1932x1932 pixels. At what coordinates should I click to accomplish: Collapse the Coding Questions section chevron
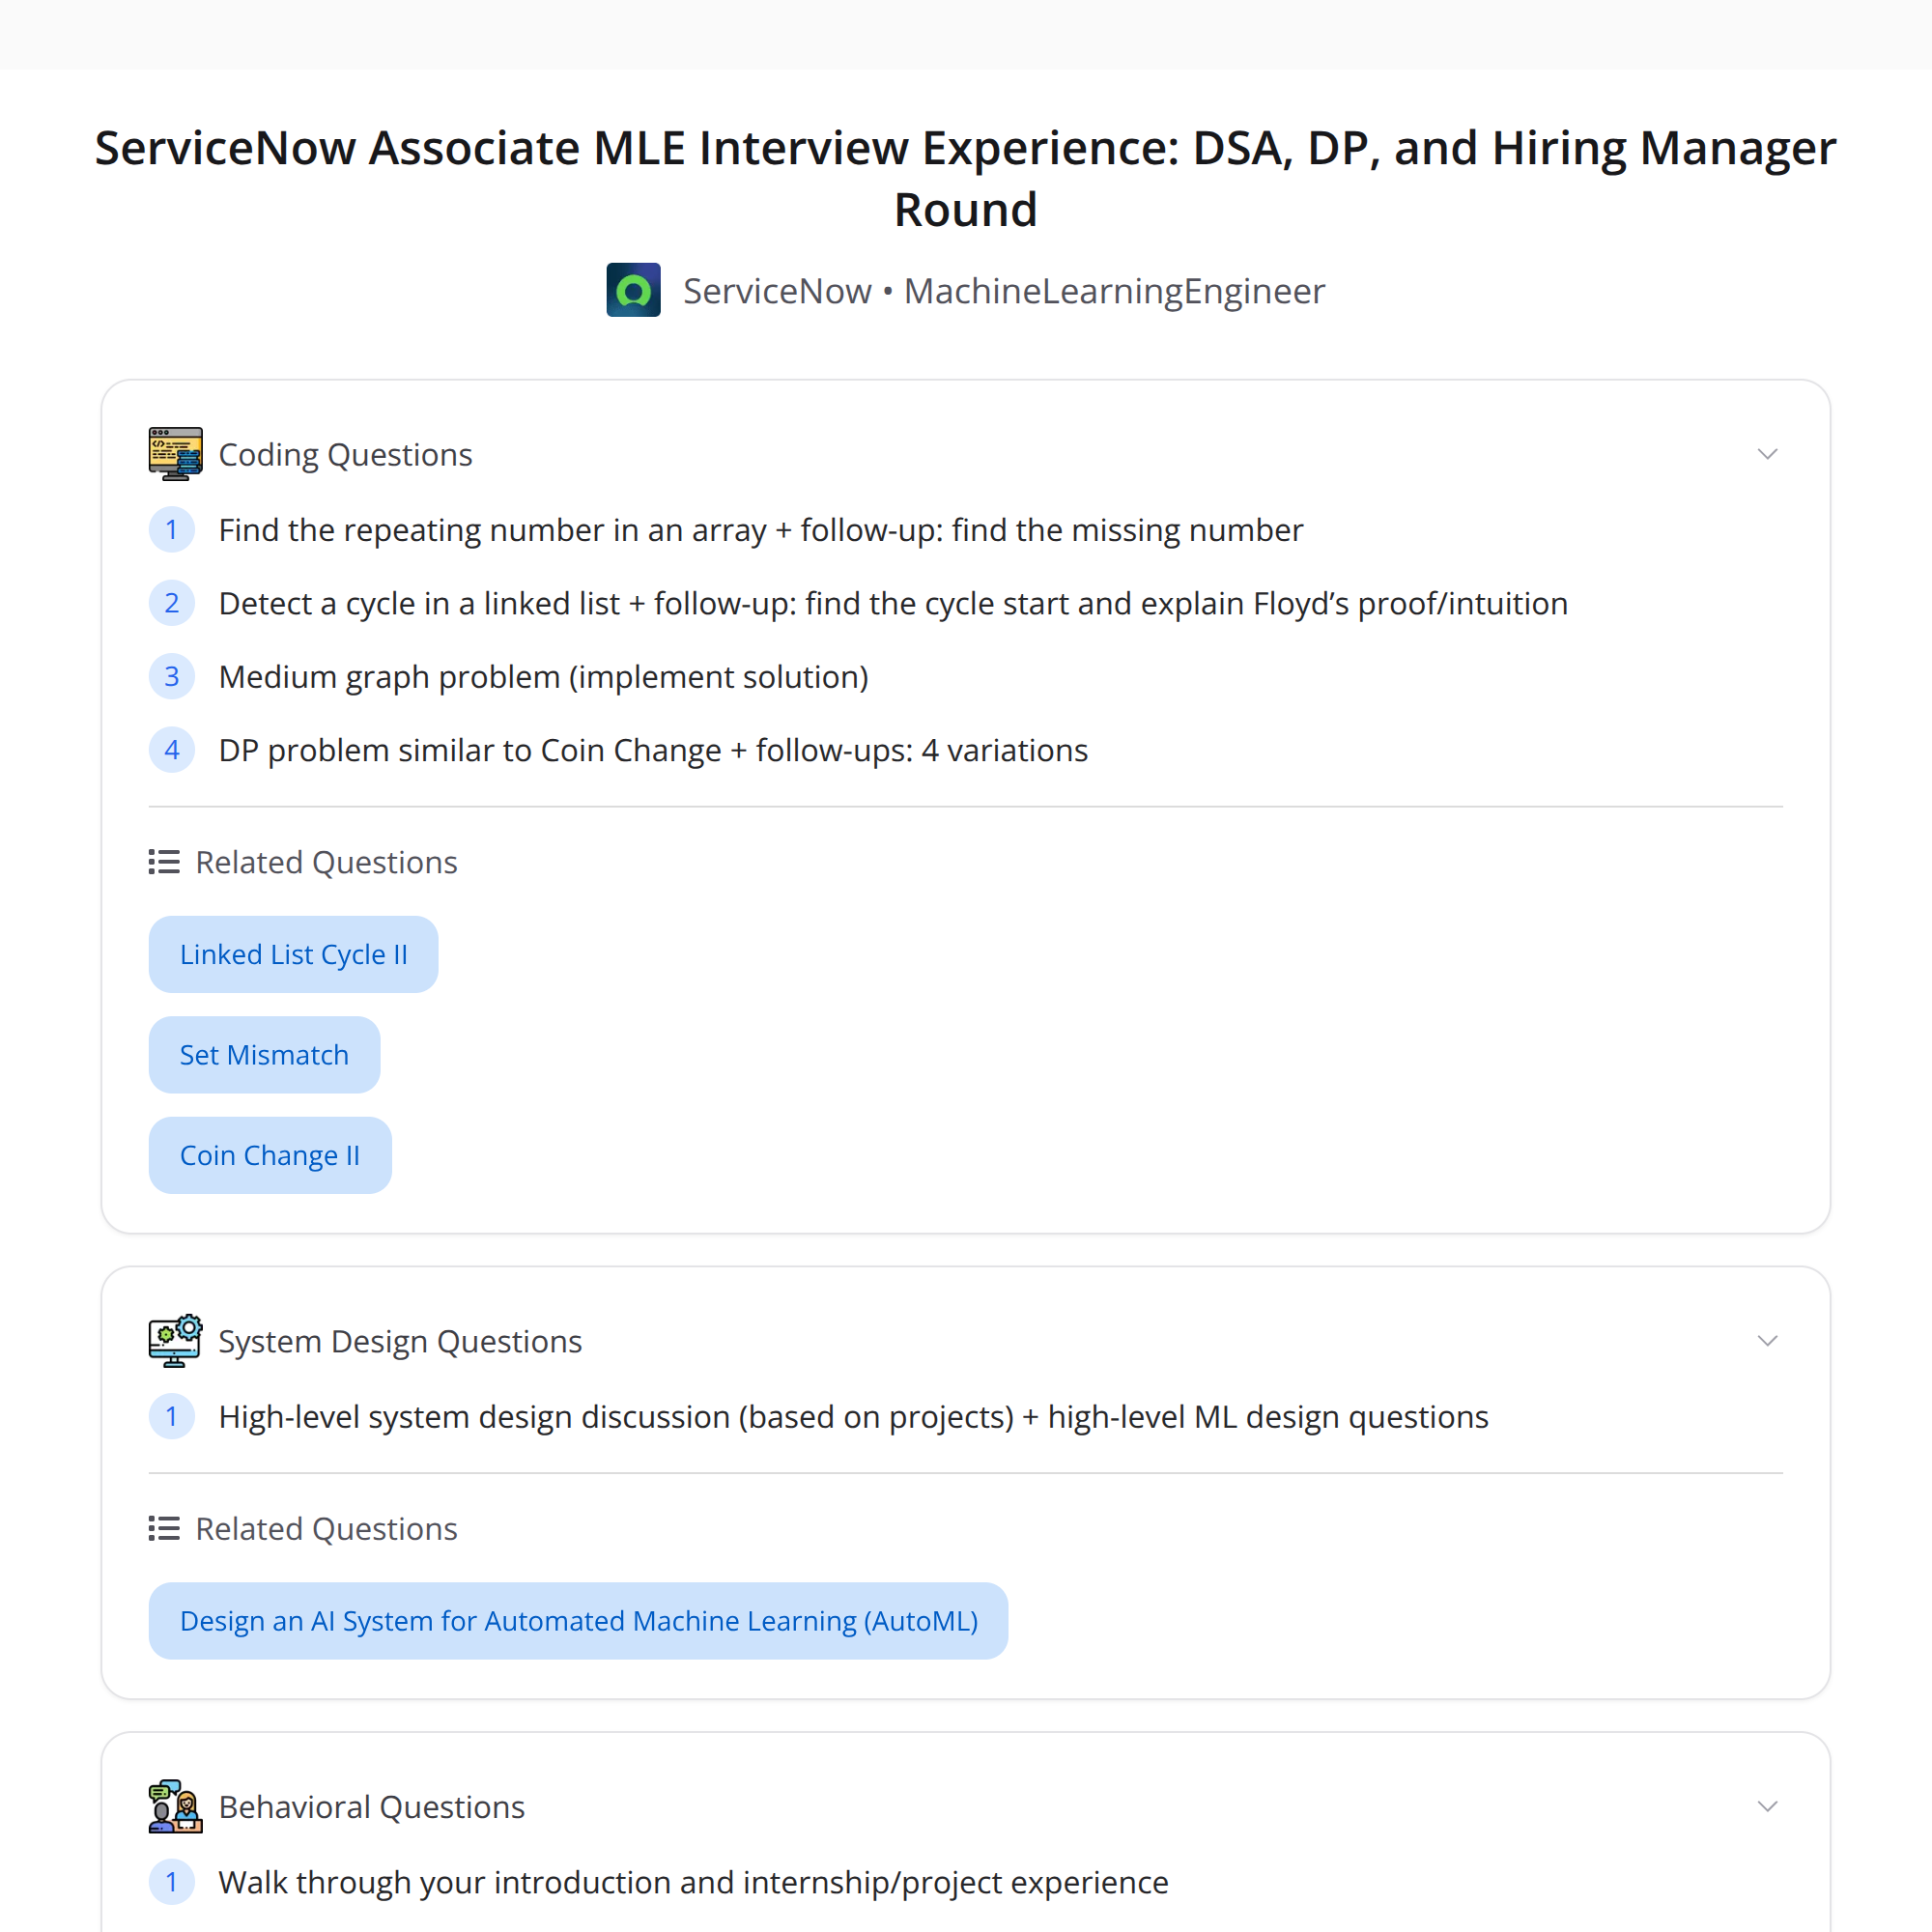(x=1767, y=454)
